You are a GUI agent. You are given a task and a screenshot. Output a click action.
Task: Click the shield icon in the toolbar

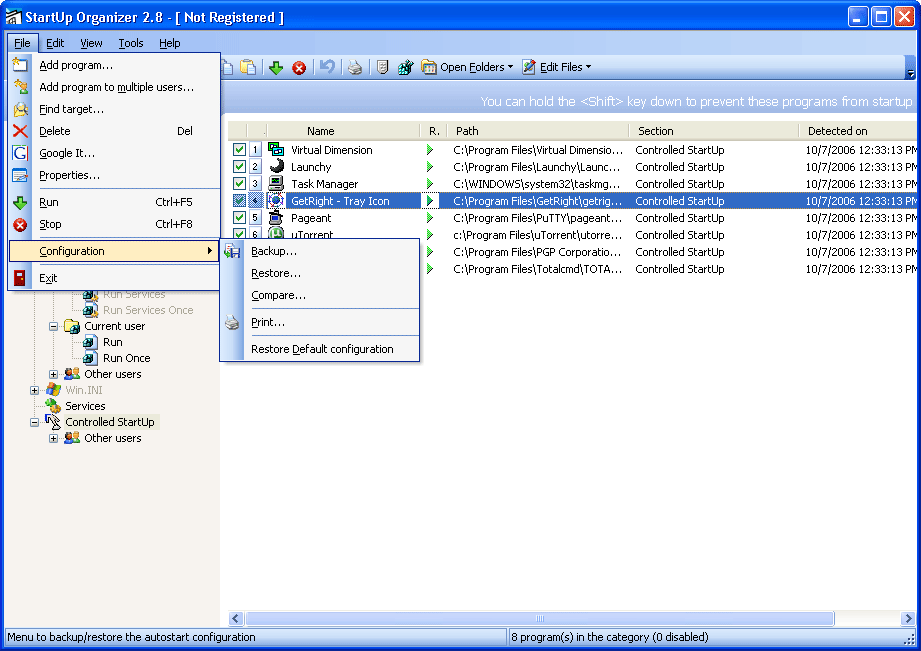point(382,68)
